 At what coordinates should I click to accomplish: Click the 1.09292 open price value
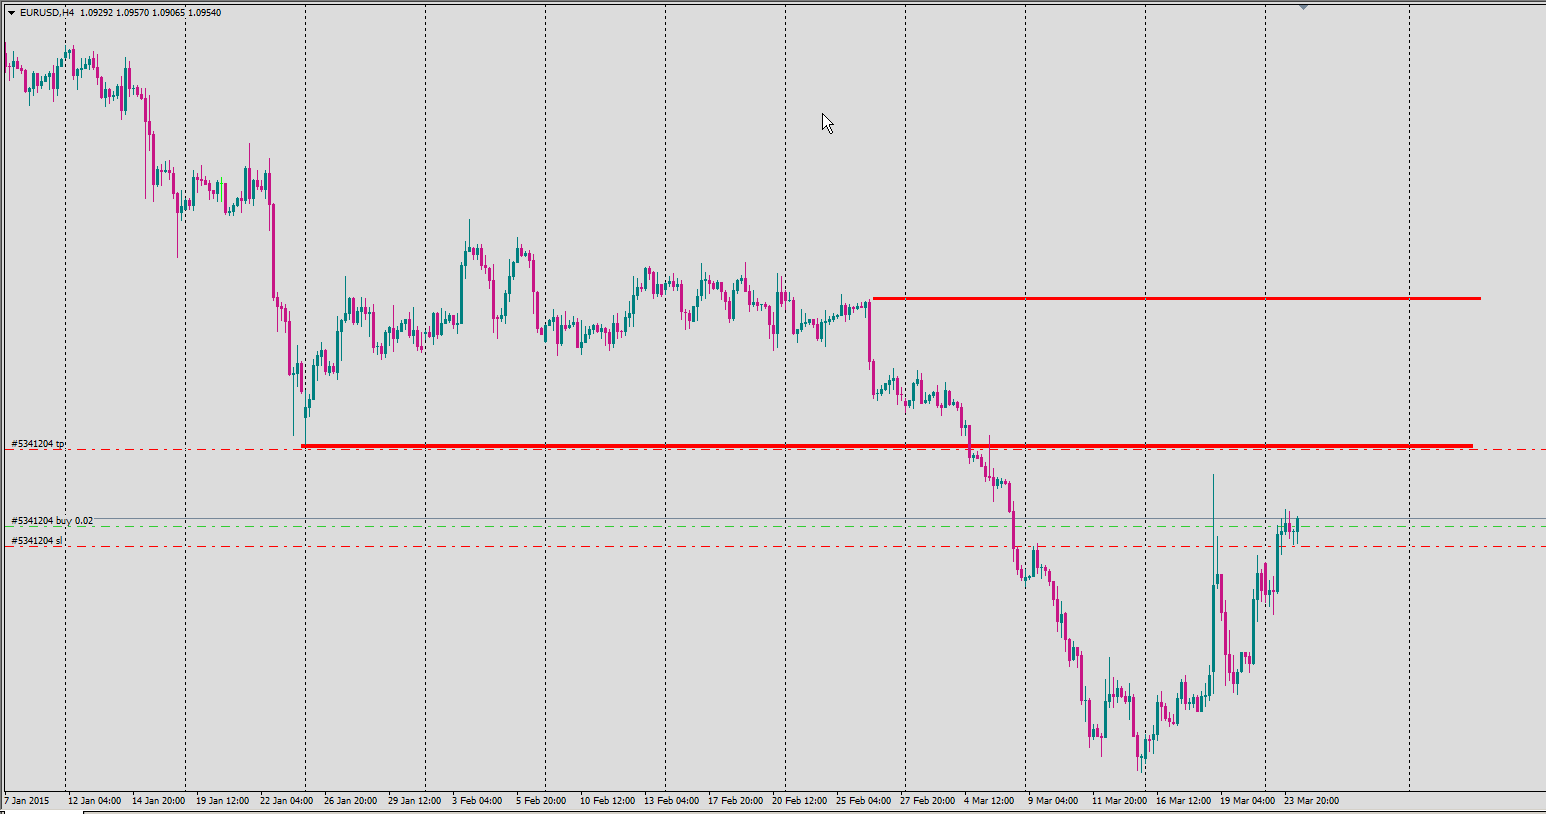pyautogui.click(x=98, y=13)
